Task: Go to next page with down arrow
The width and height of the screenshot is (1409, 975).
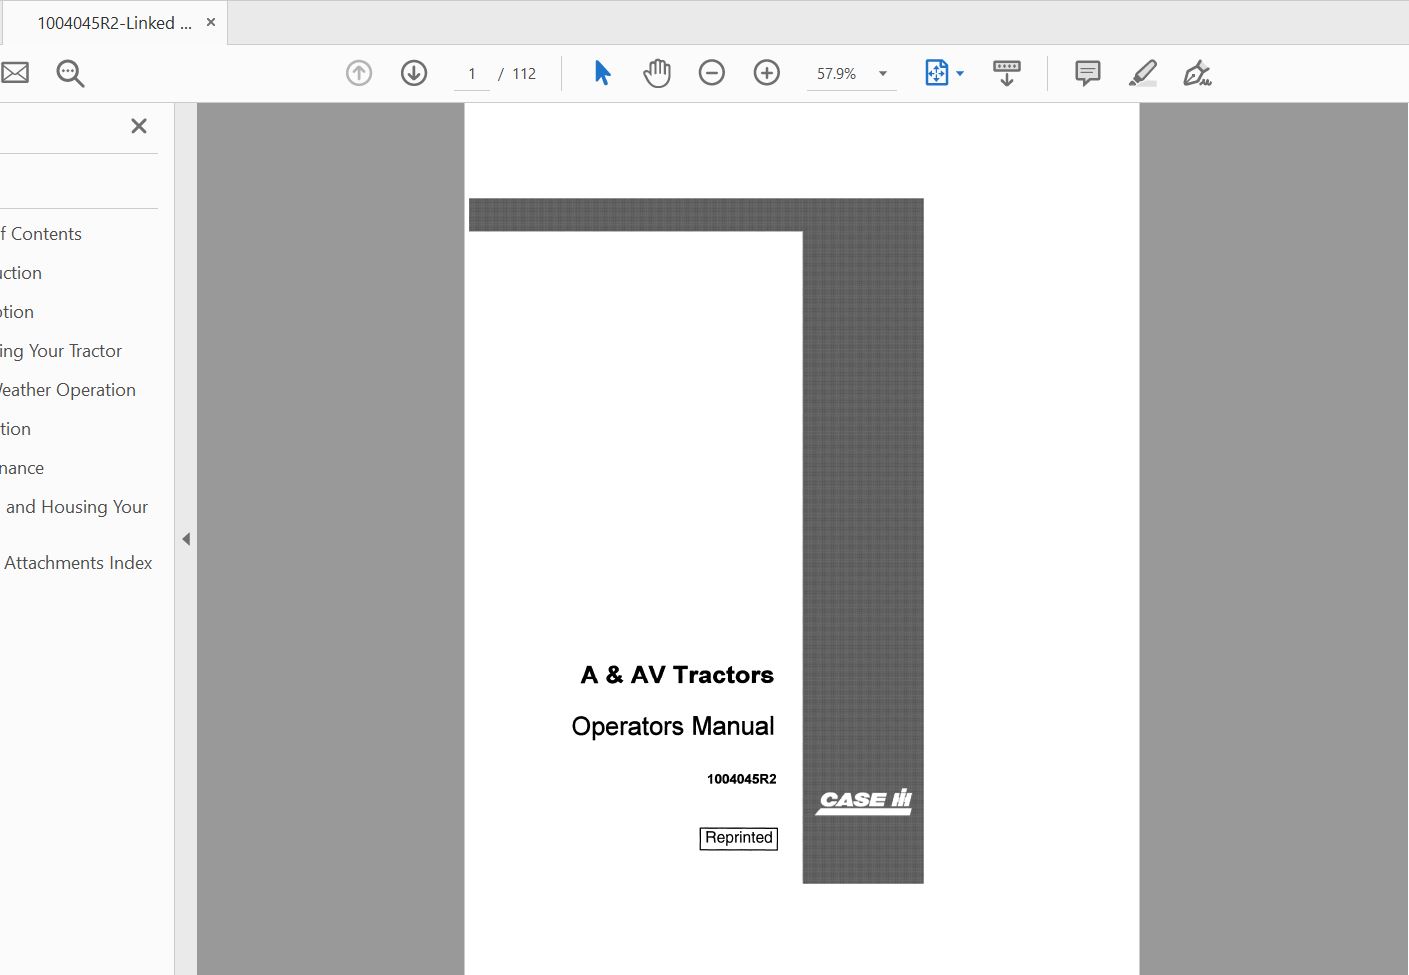Action: pos(413,72)
